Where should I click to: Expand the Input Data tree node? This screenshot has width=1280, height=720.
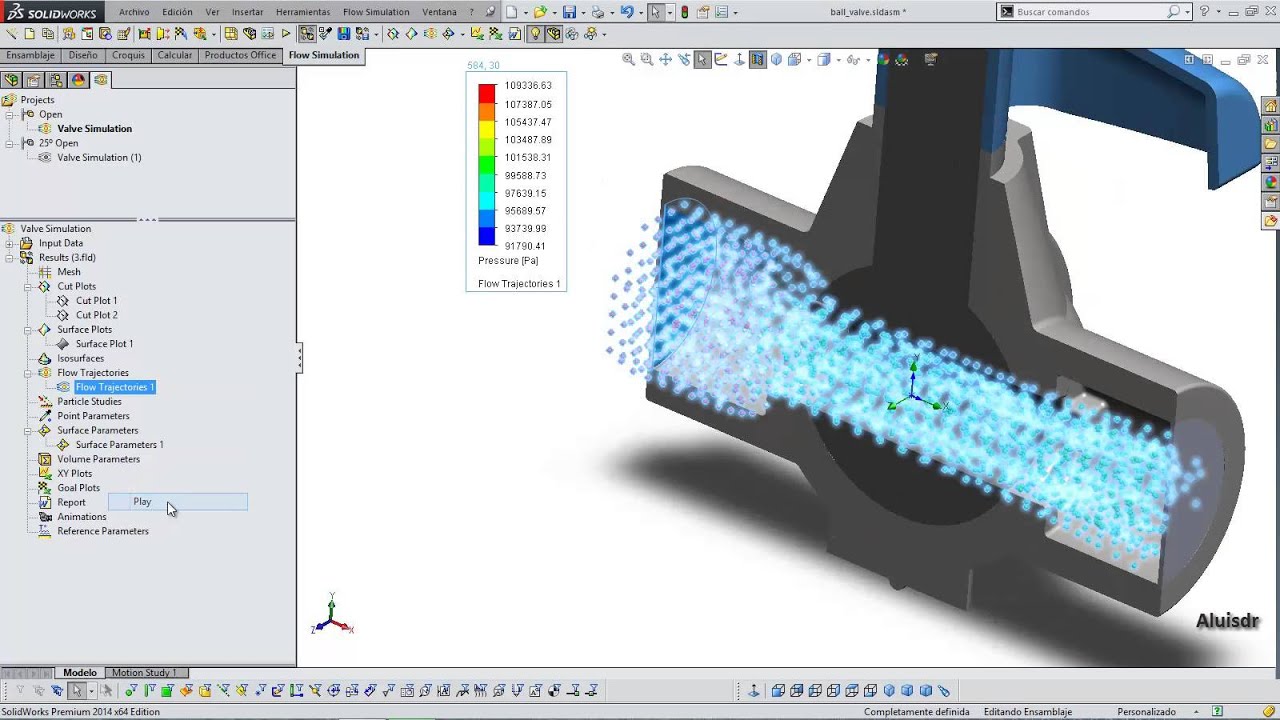[x=10, y=243]
